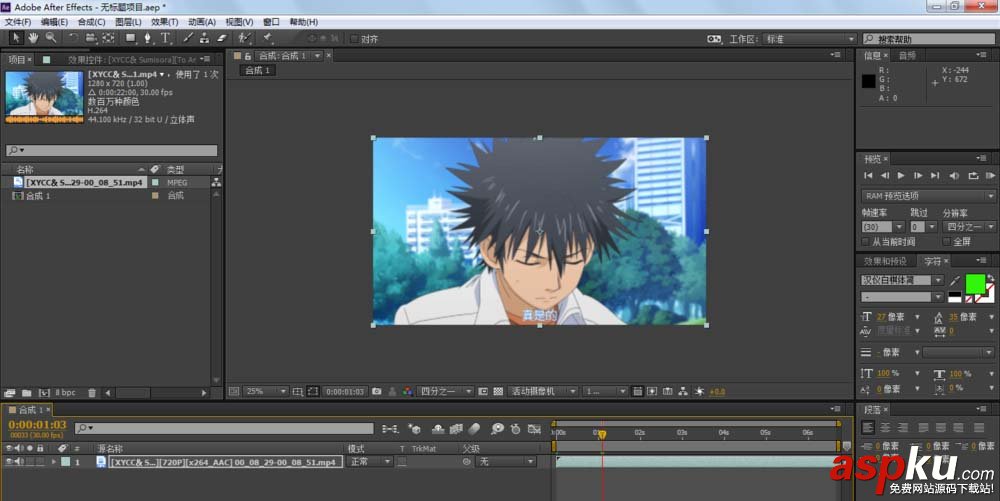Image resolution: width=1000 pixels, height=501 pixels.
Task: Jump to first frame in Preview panel
Action: pos(868,175)
